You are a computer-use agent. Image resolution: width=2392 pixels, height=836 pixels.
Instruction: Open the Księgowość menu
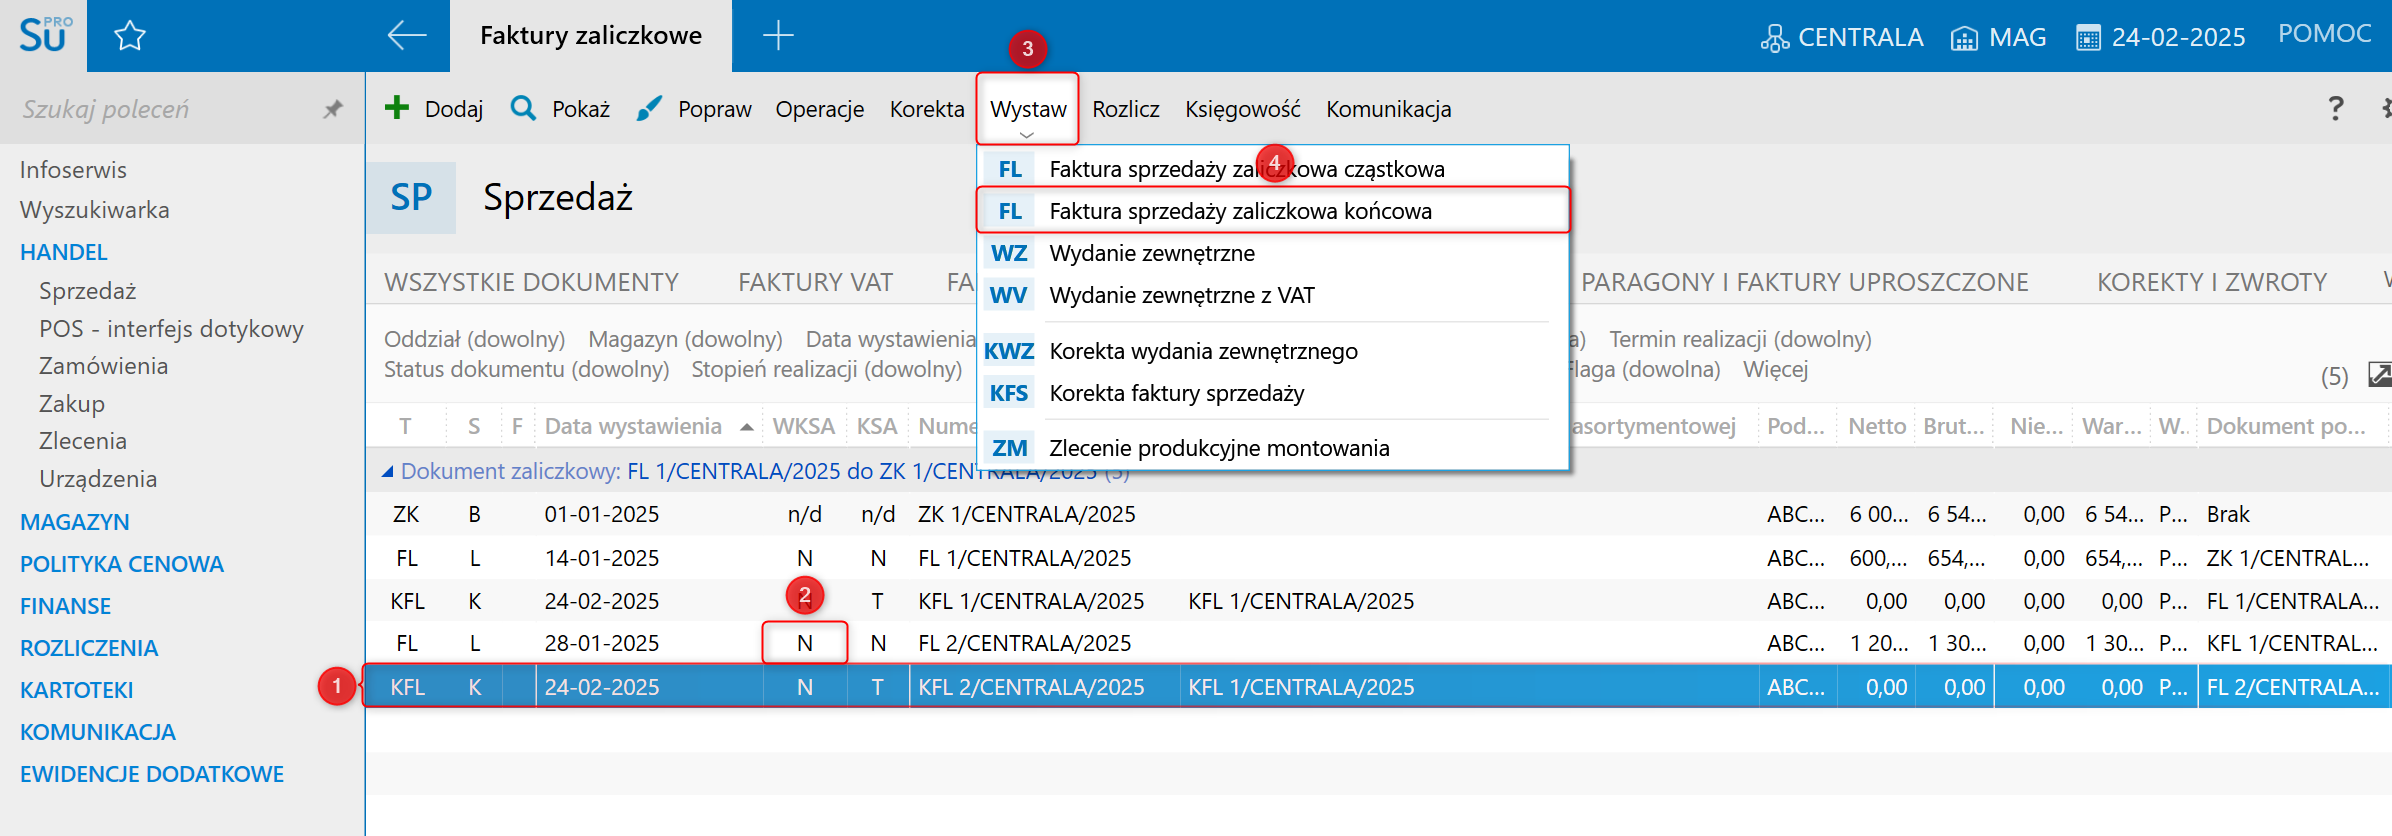tap(1243, 109)
